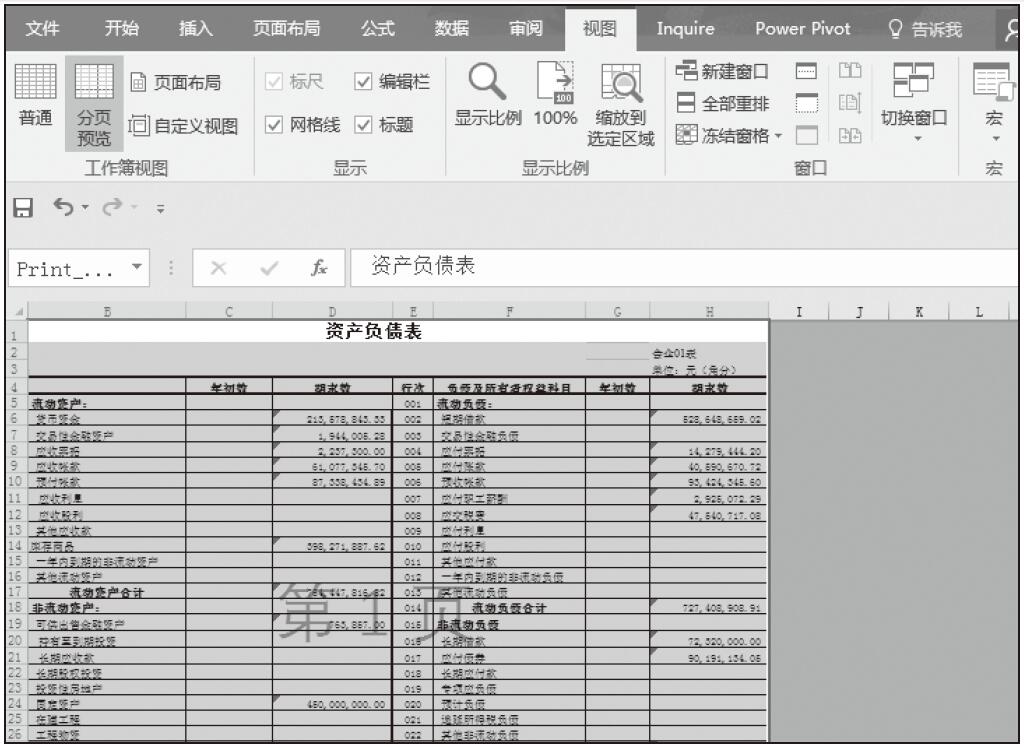Click cell with value 72,320,000.00
Image resolution: width=1024 pixels, height=747 pixels.
click(709, 641)
